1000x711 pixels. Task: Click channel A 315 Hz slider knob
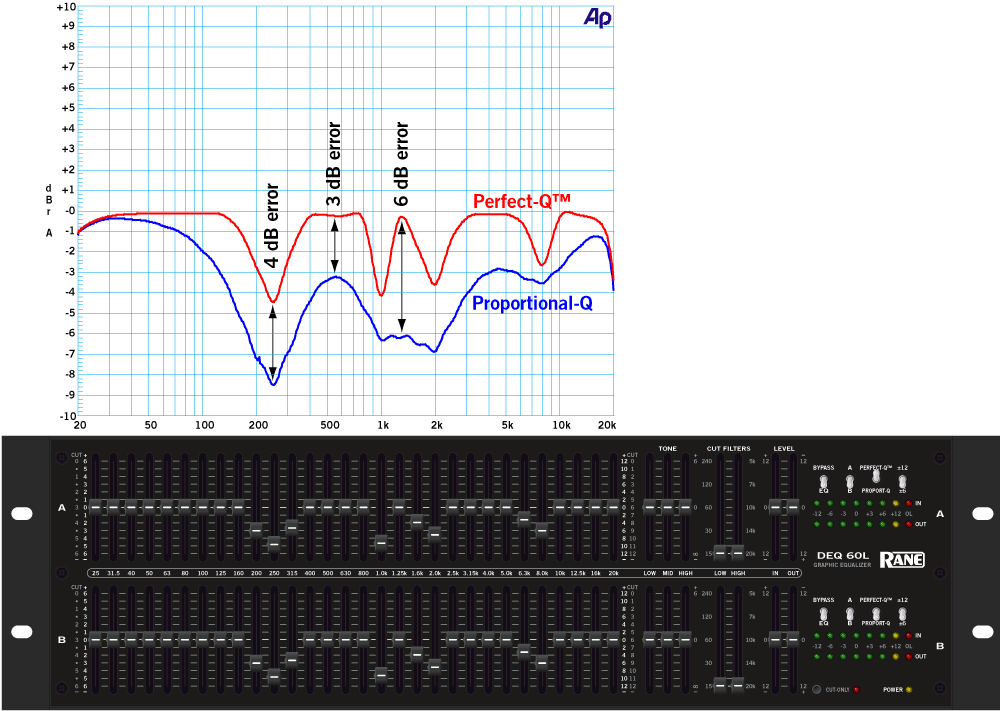click(x=291, y=527)
